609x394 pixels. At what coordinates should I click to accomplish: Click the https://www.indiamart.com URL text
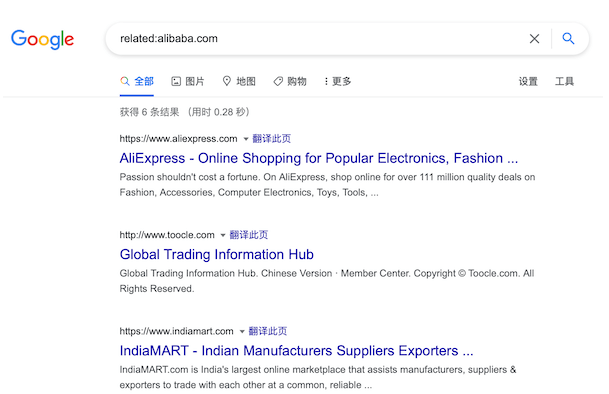(177, 331)
